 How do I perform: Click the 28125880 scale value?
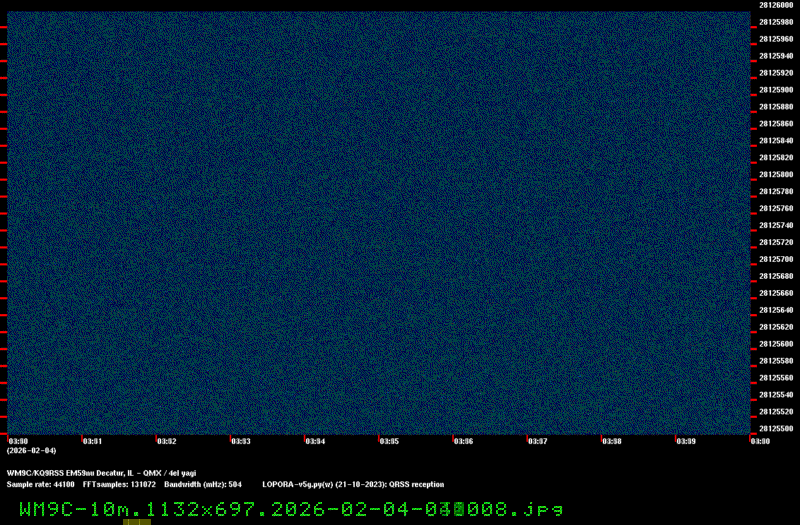pos(776,107)
